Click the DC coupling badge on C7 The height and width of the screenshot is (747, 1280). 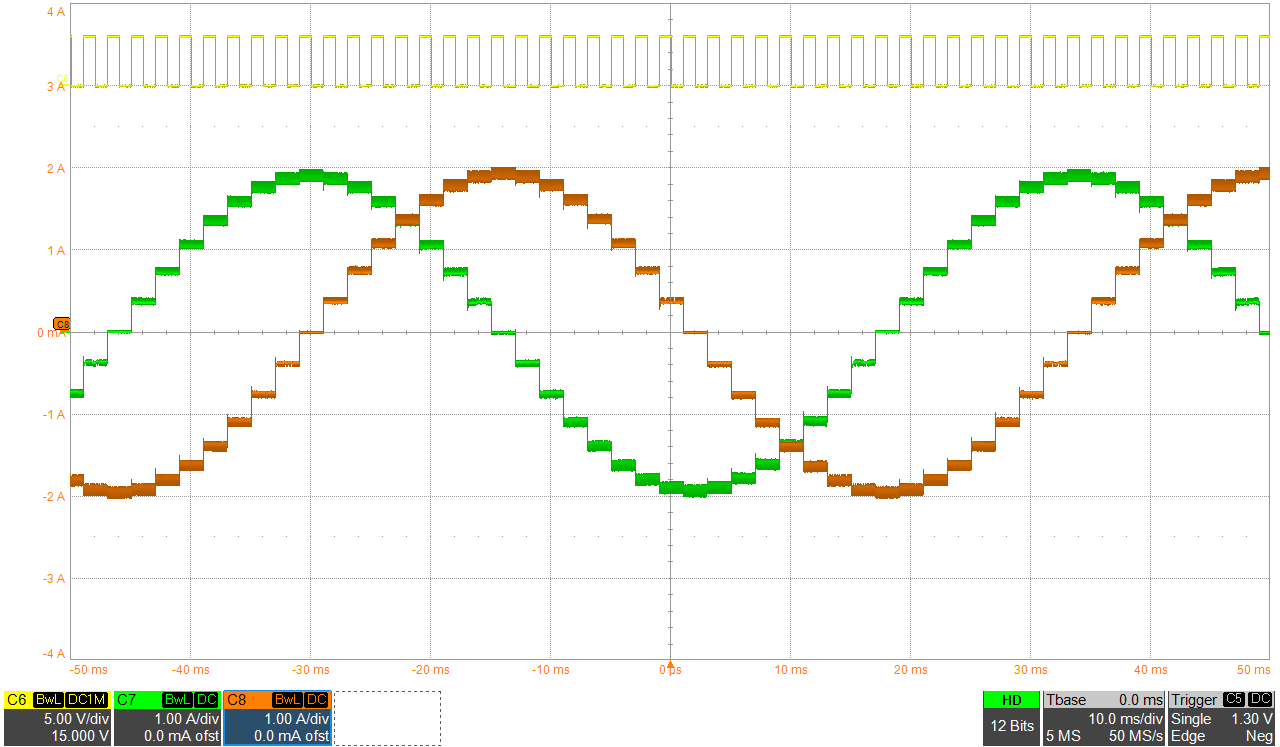206,699
